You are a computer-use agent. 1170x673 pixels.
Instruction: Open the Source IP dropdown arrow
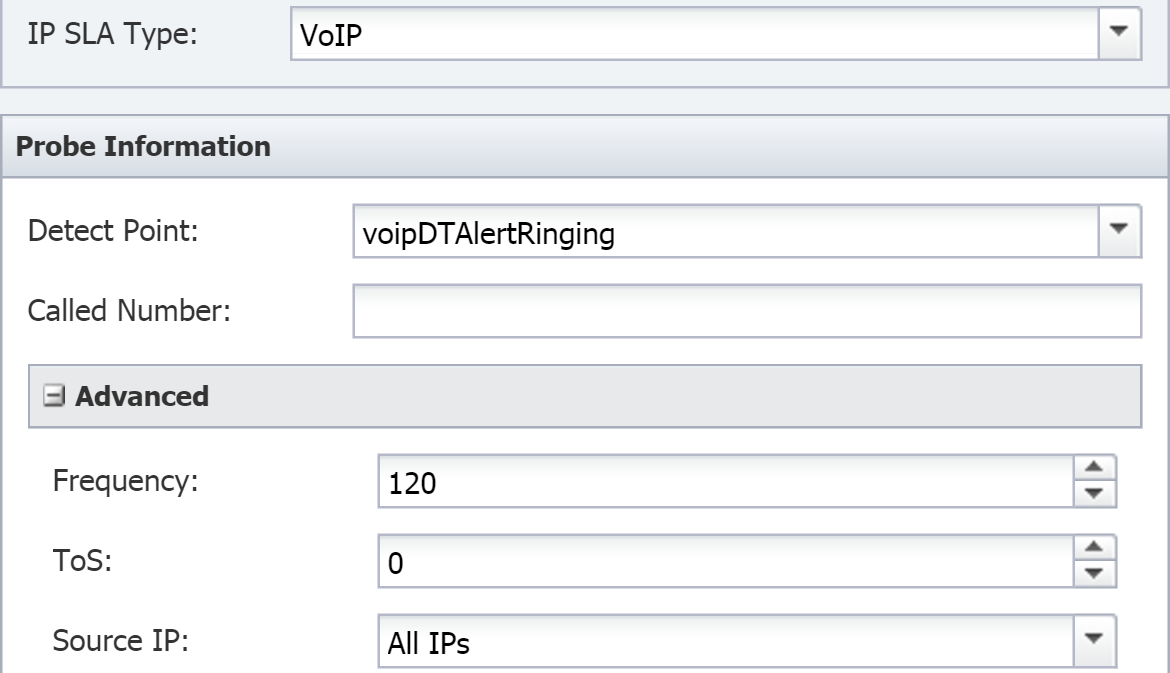coord(1094,640)
